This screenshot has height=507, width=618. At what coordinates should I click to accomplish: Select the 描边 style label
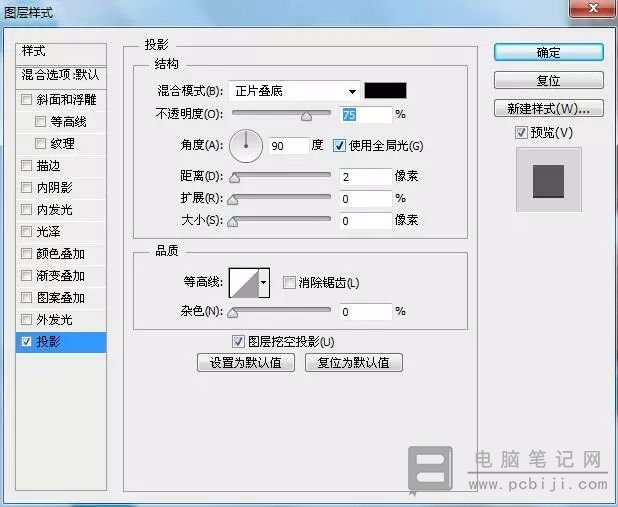coord(48,166)
